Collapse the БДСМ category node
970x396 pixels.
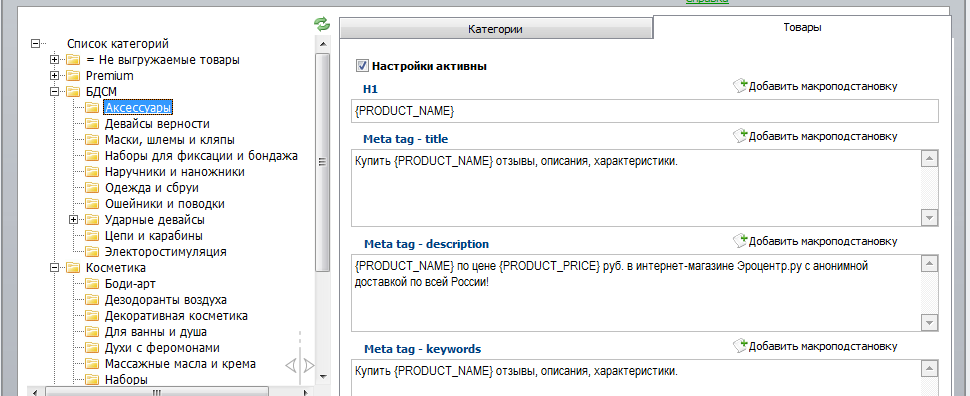[x=54, y=92]
